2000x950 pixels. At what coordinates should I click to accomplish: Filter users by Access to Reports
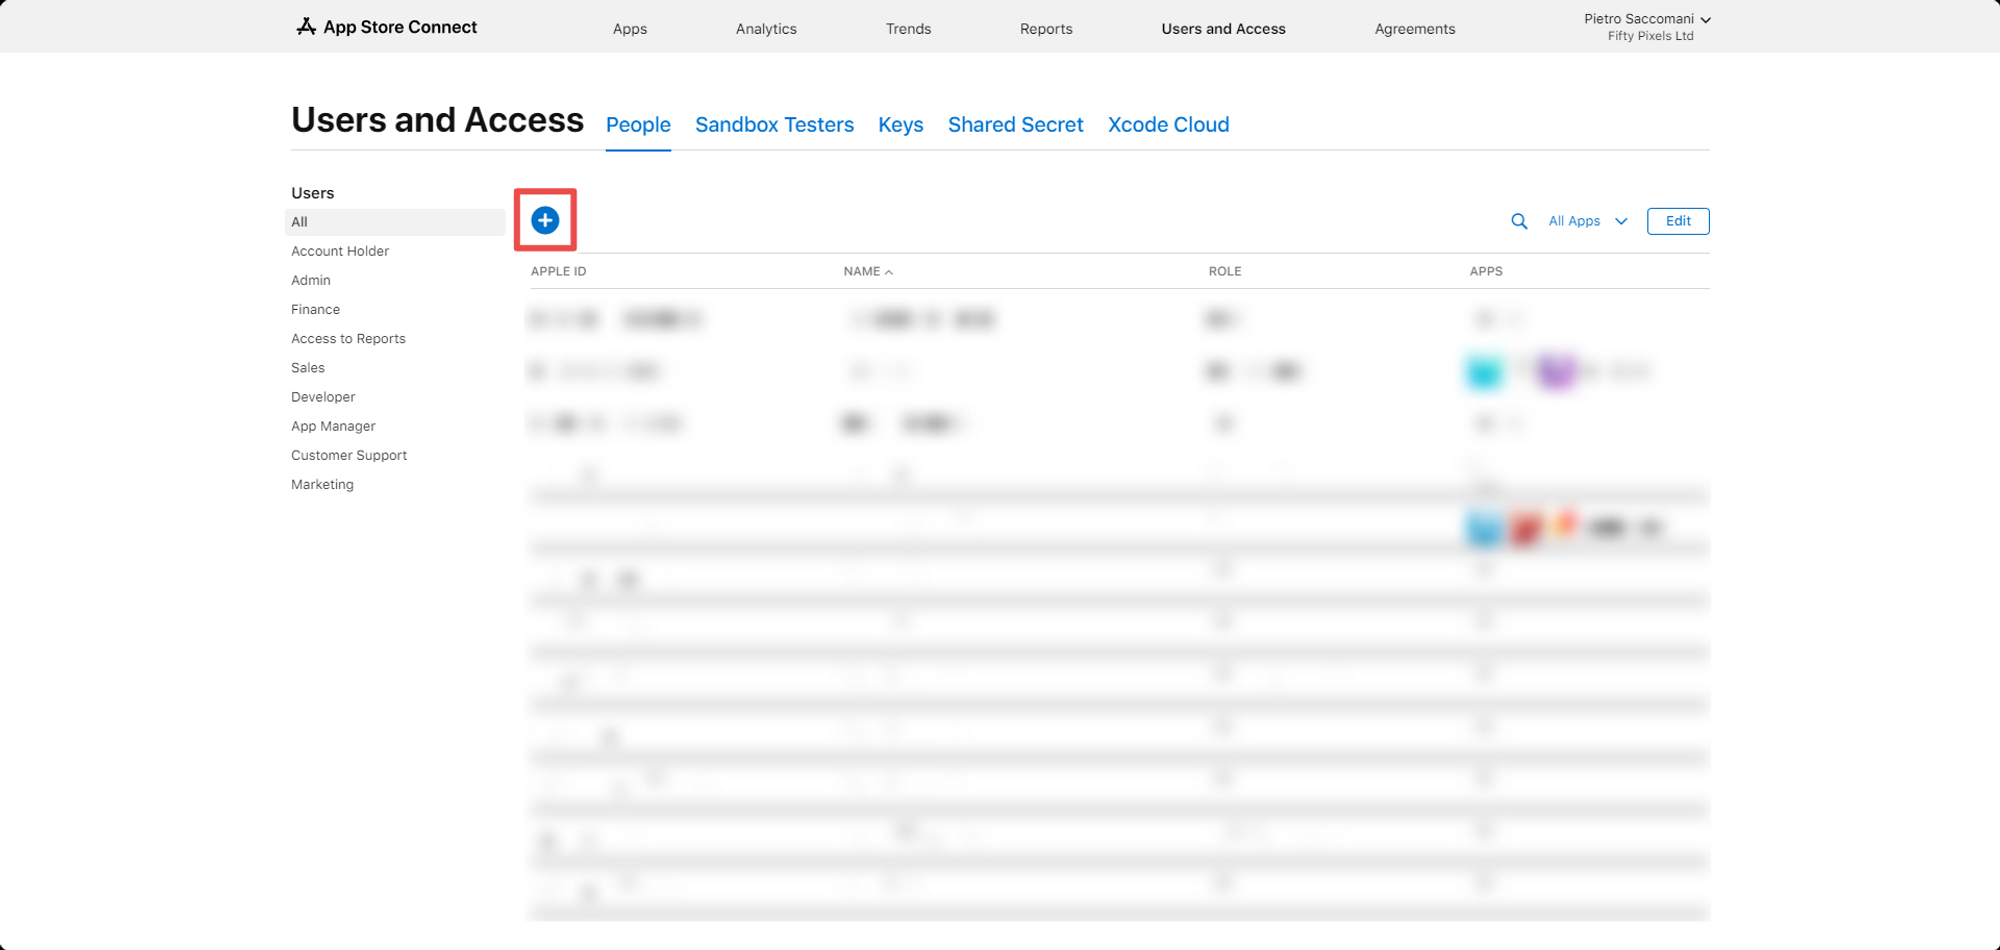348,338
